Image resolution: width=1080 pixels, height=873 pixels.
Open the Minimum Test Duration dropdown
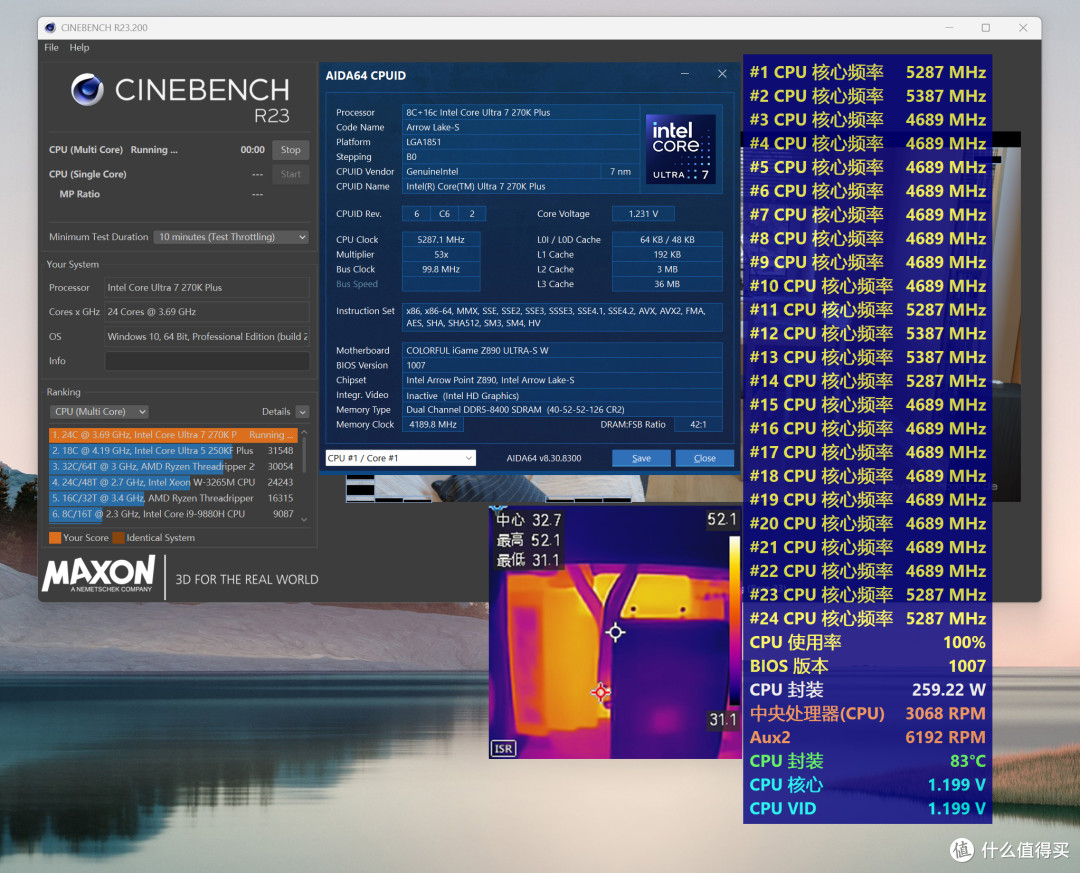pos(231,236)
